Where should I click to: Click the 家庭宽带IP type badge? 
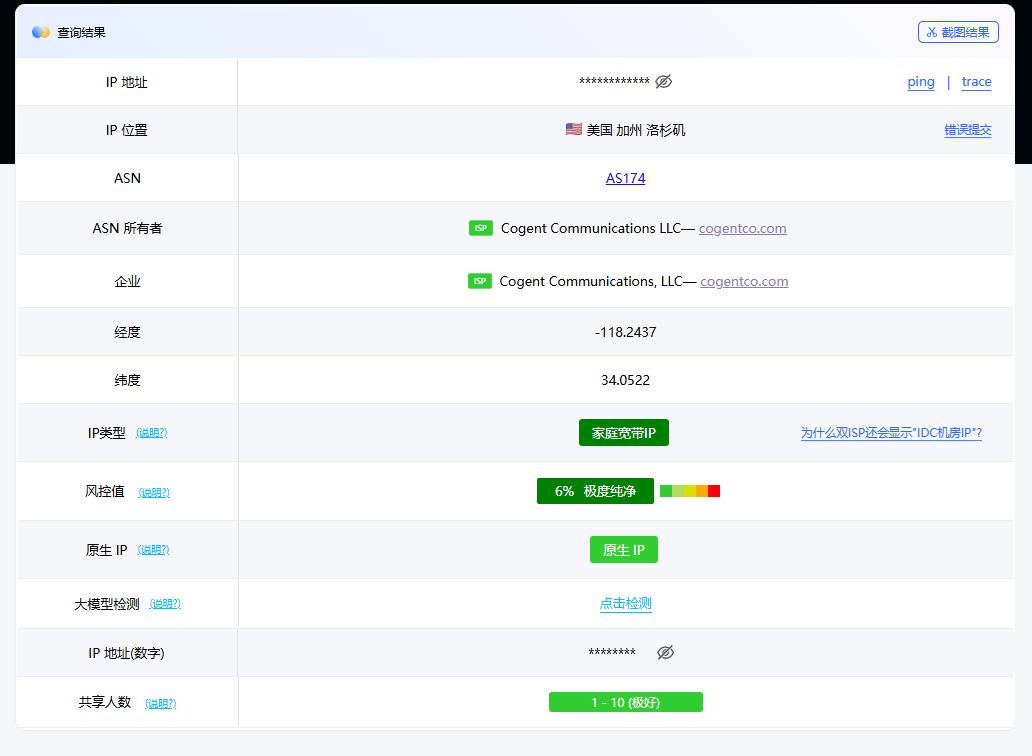[623, 433]
